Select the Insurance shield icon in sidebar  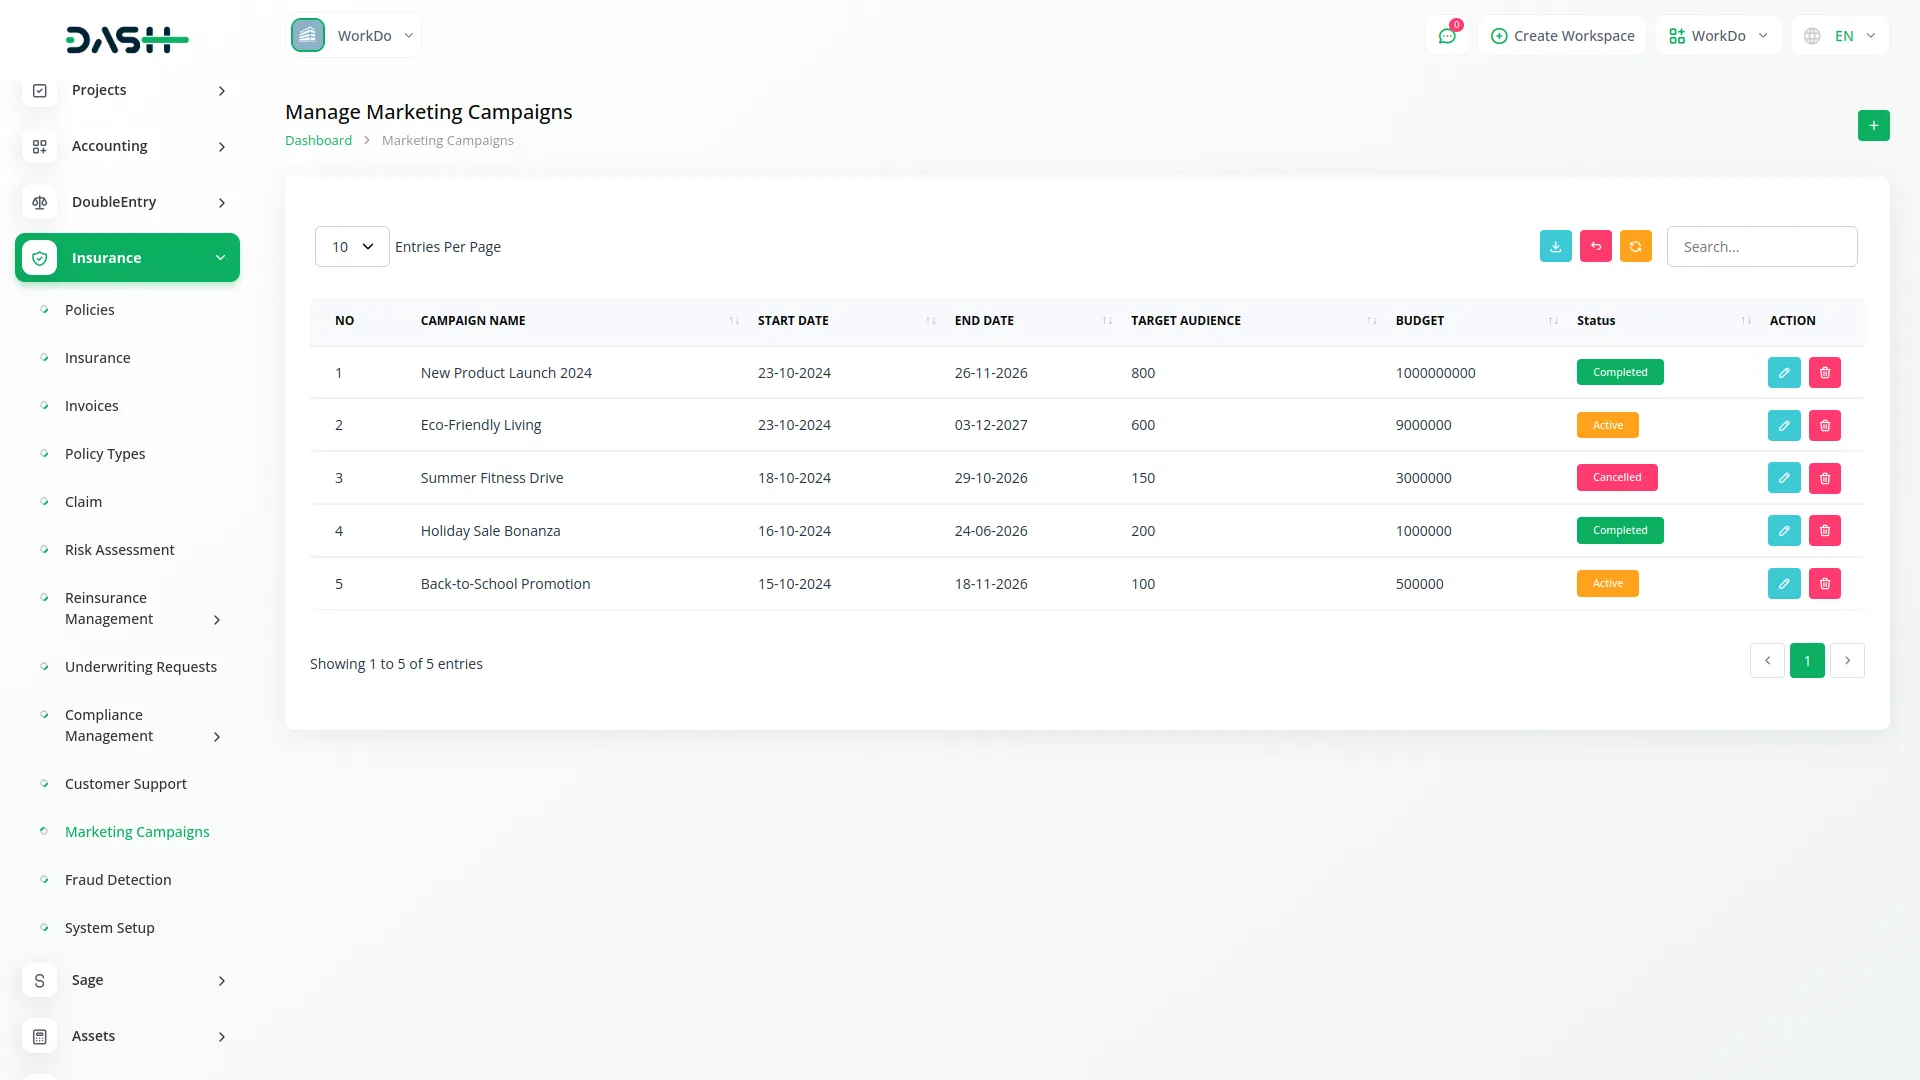40,257
